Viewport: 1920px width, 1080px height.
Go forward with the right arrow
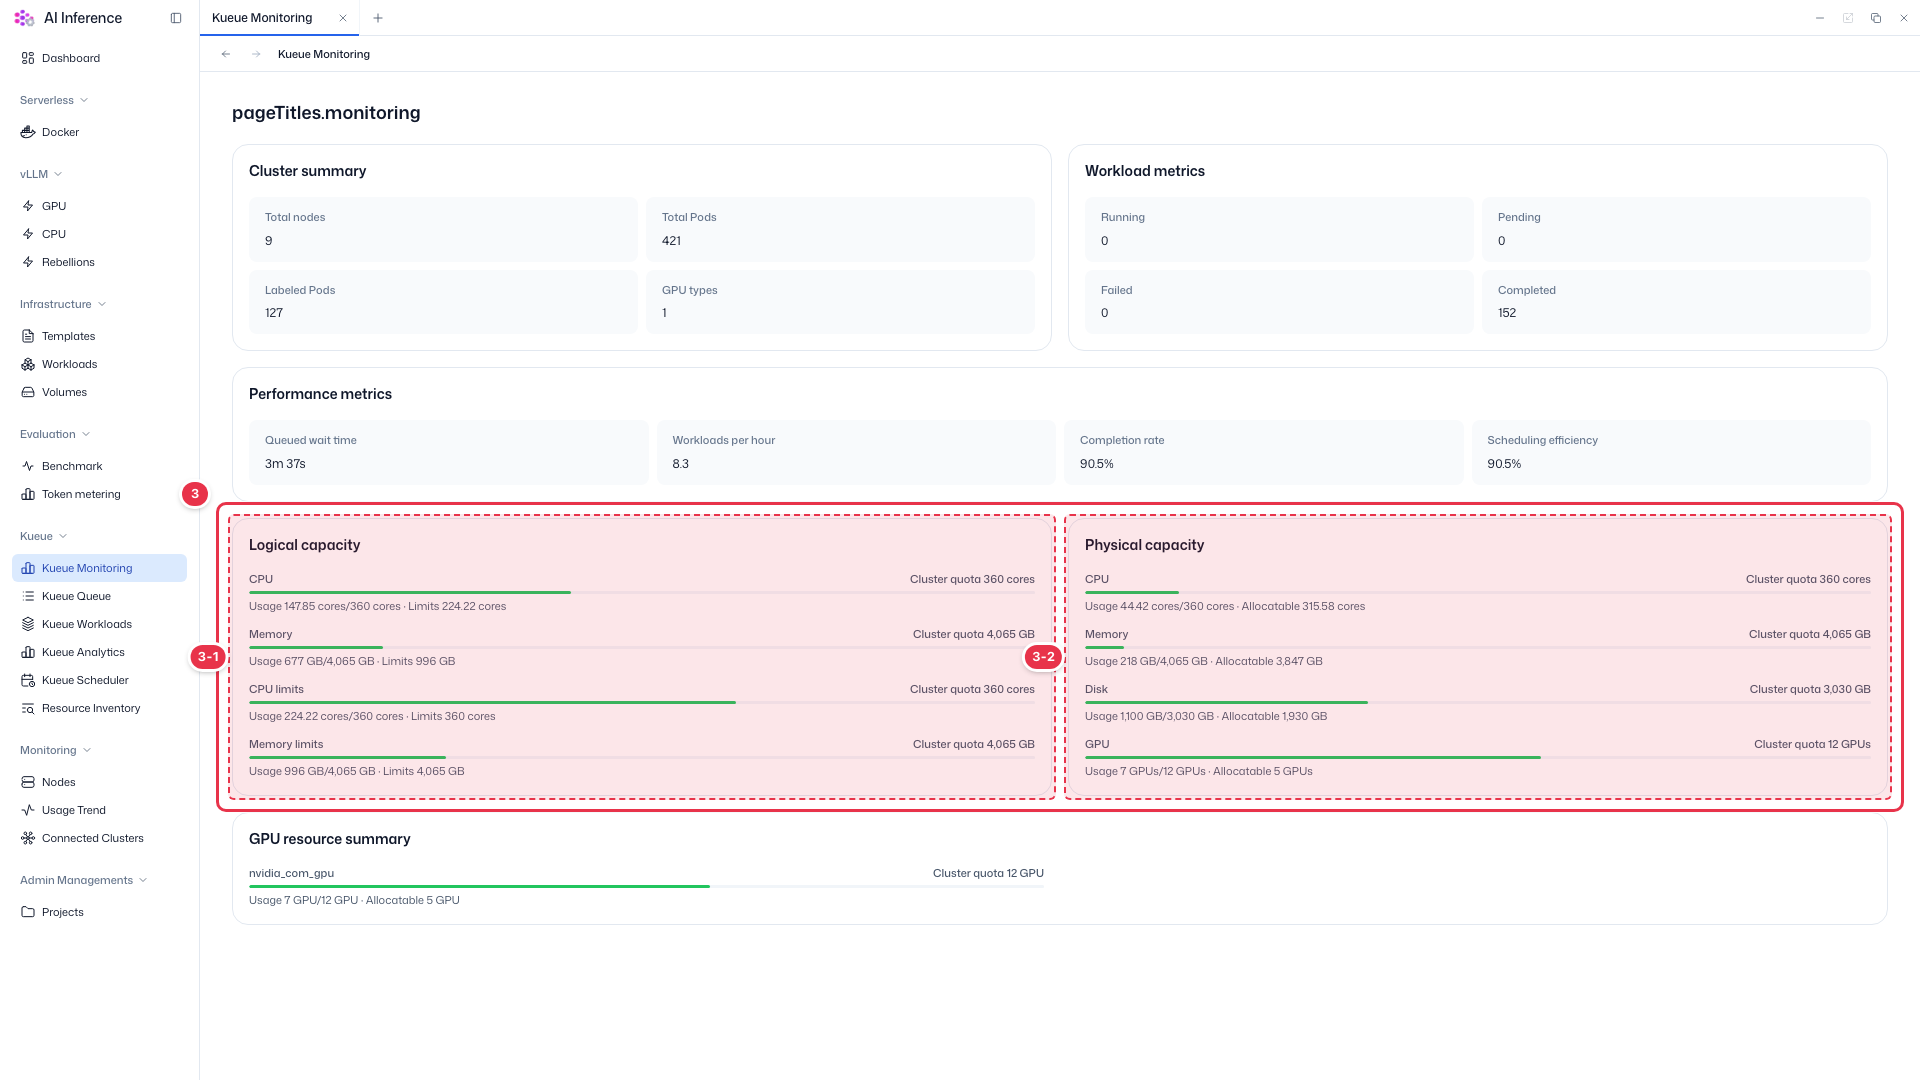click(x=256, y=54)
